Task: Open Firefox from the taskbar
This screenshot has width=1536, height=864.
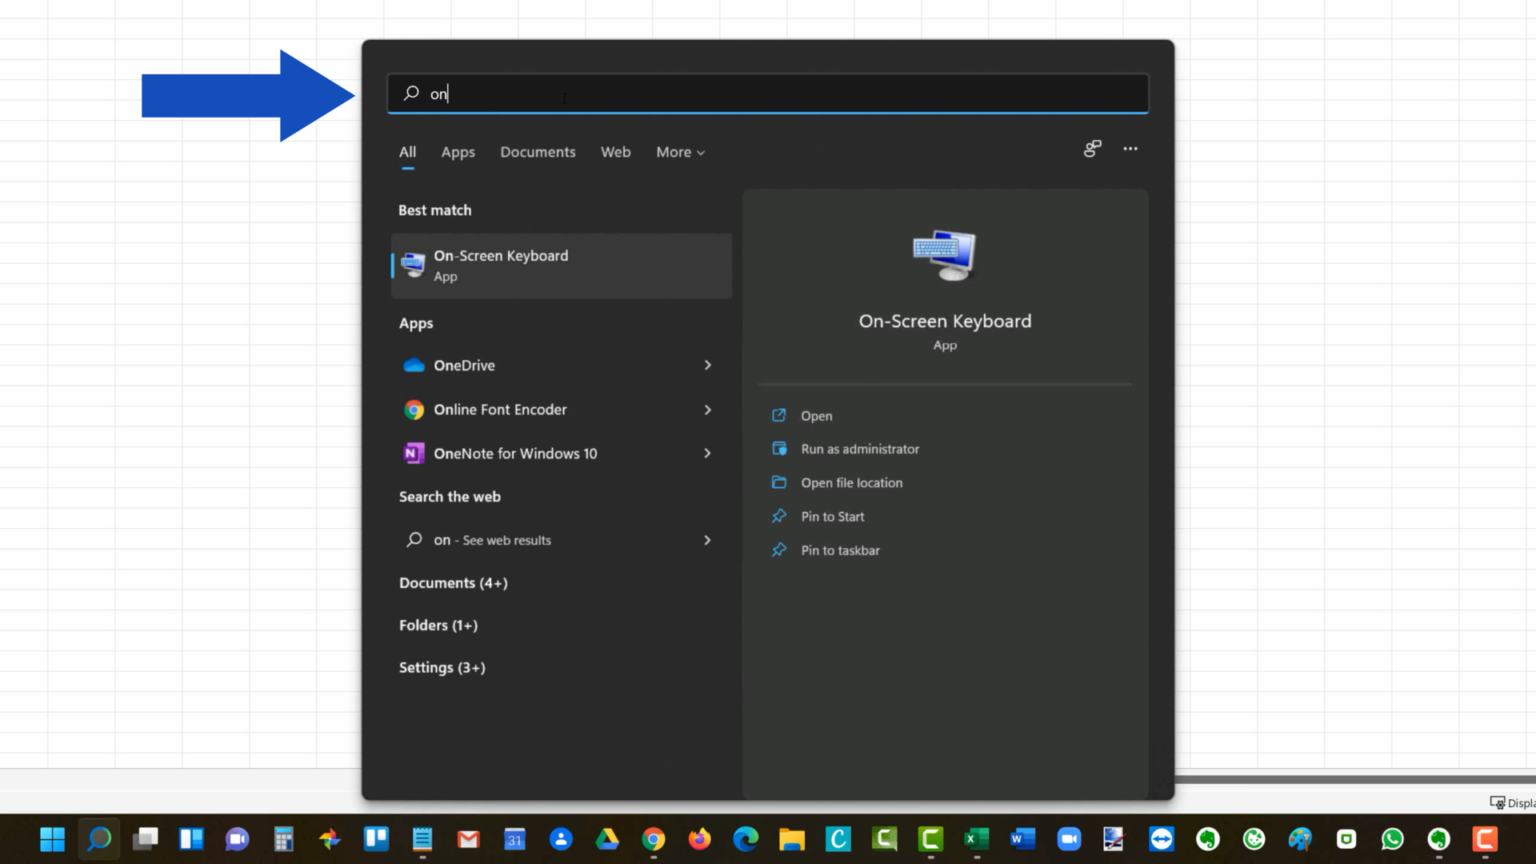Action: (x=699, y=839)
